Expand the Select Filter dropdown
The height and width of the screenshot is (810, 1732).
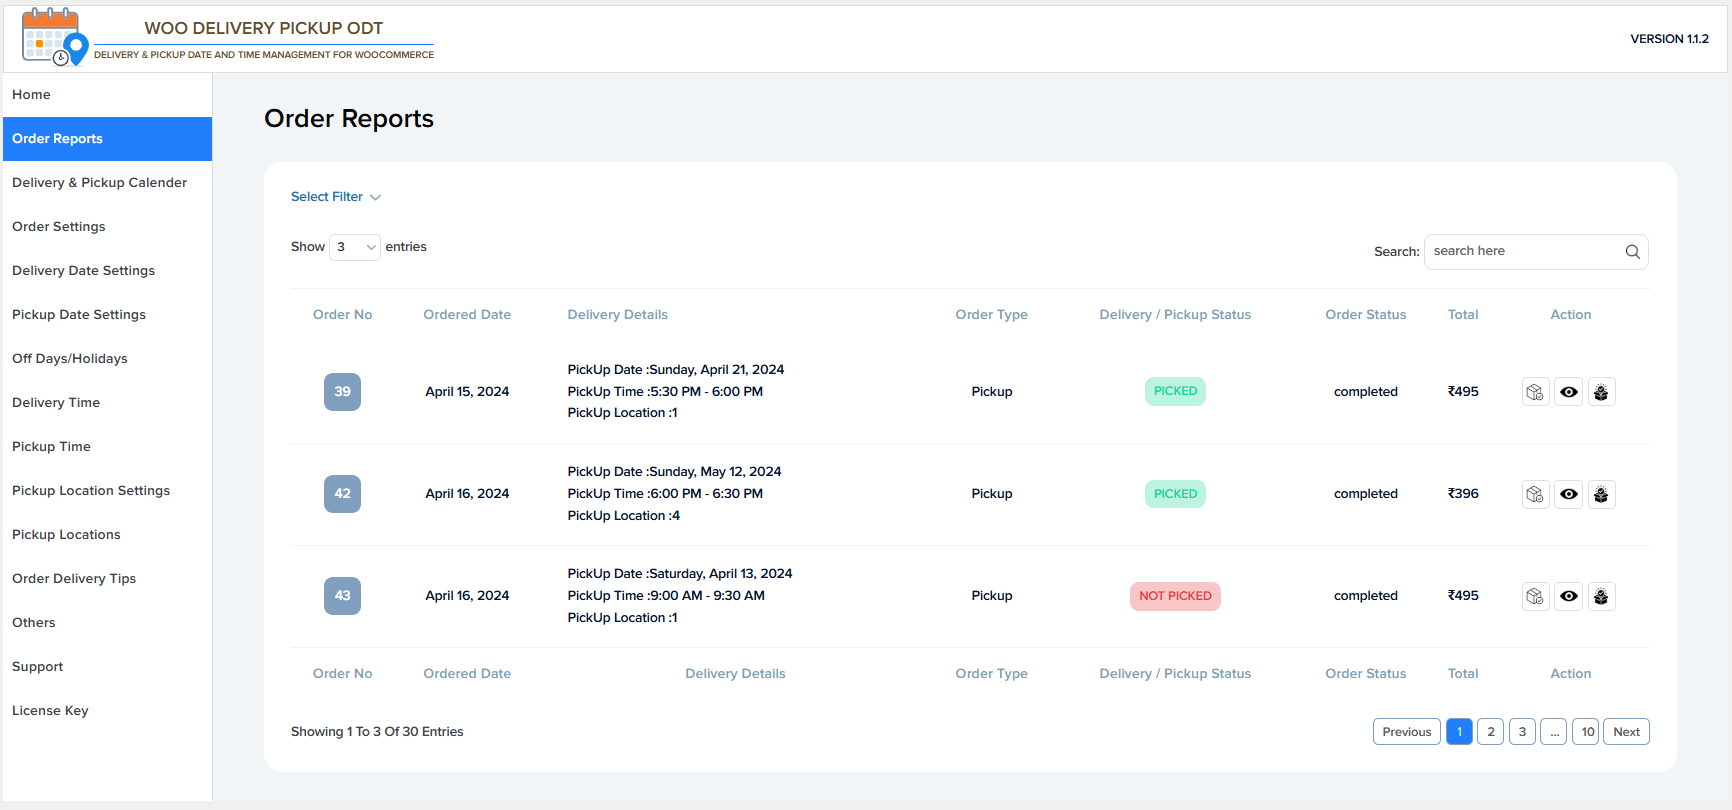336,197
